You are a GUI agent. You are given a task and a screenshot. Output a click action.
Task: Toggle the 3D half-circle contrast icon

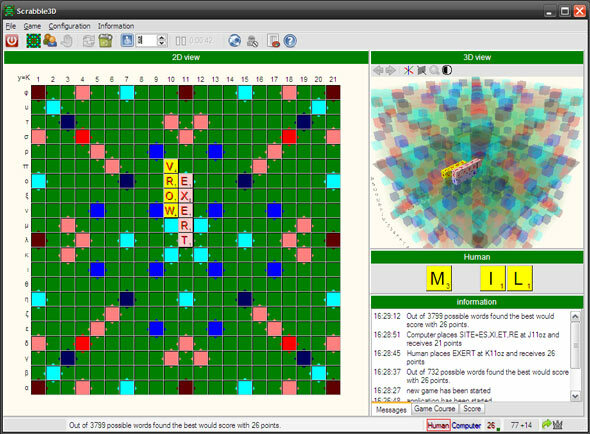coord(447,70)
